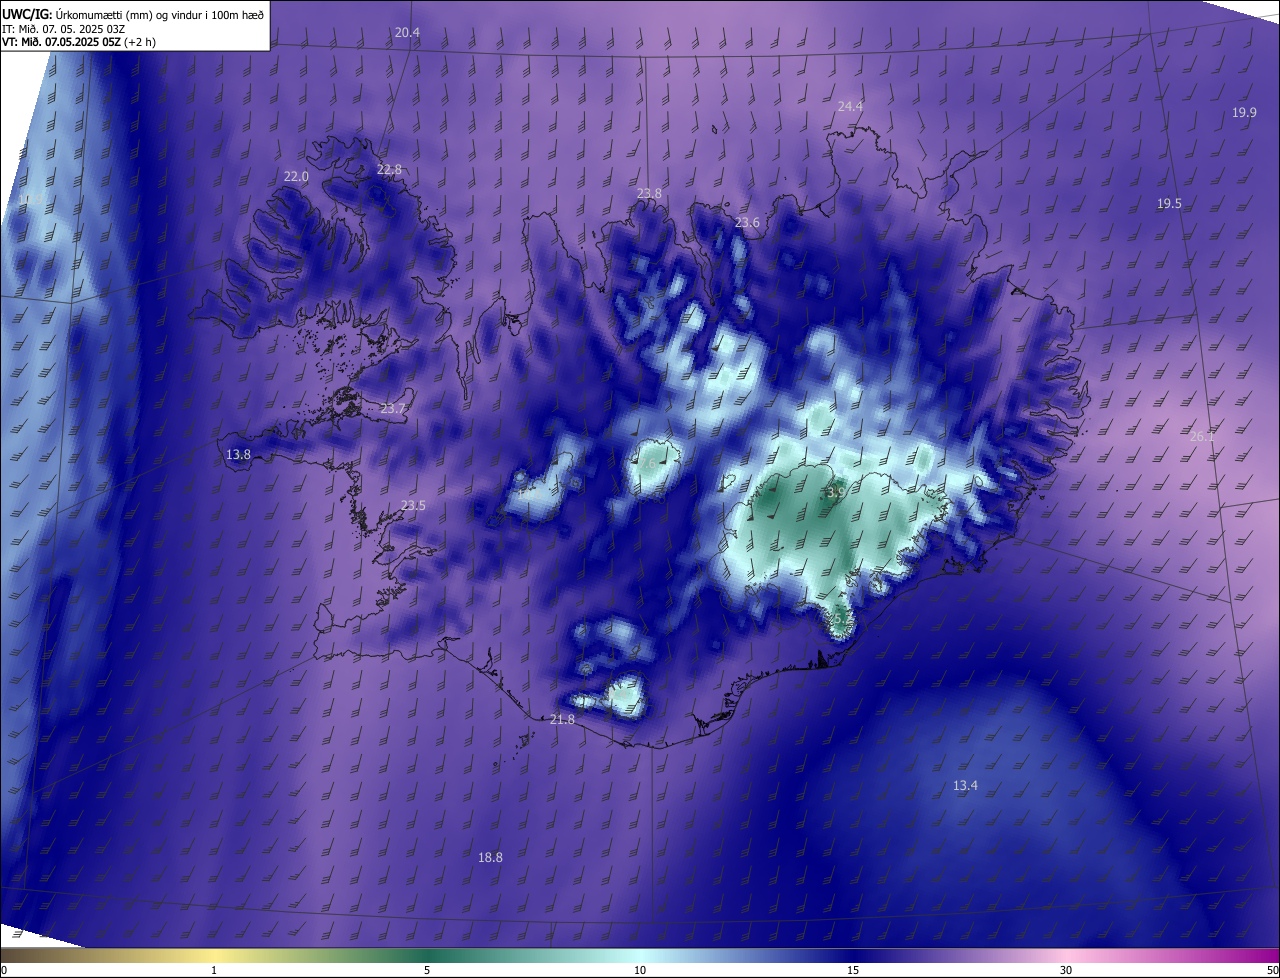Click the color bar tick label 0
1280x978 pixels.
click(4, 970)
